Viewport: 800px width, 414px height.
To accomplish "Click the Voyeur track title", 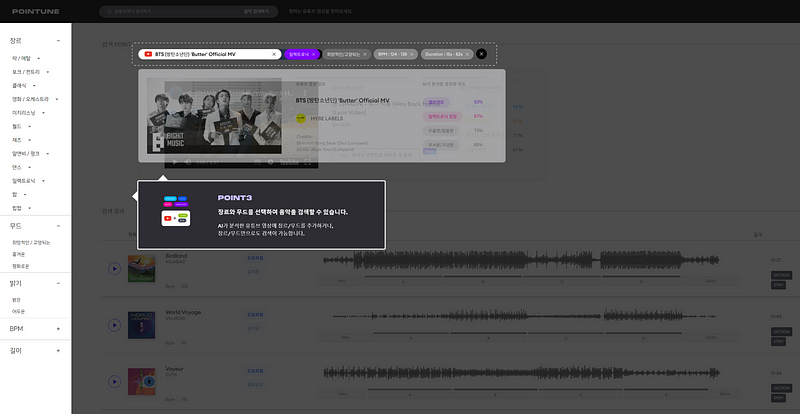I will pos(174,369).
